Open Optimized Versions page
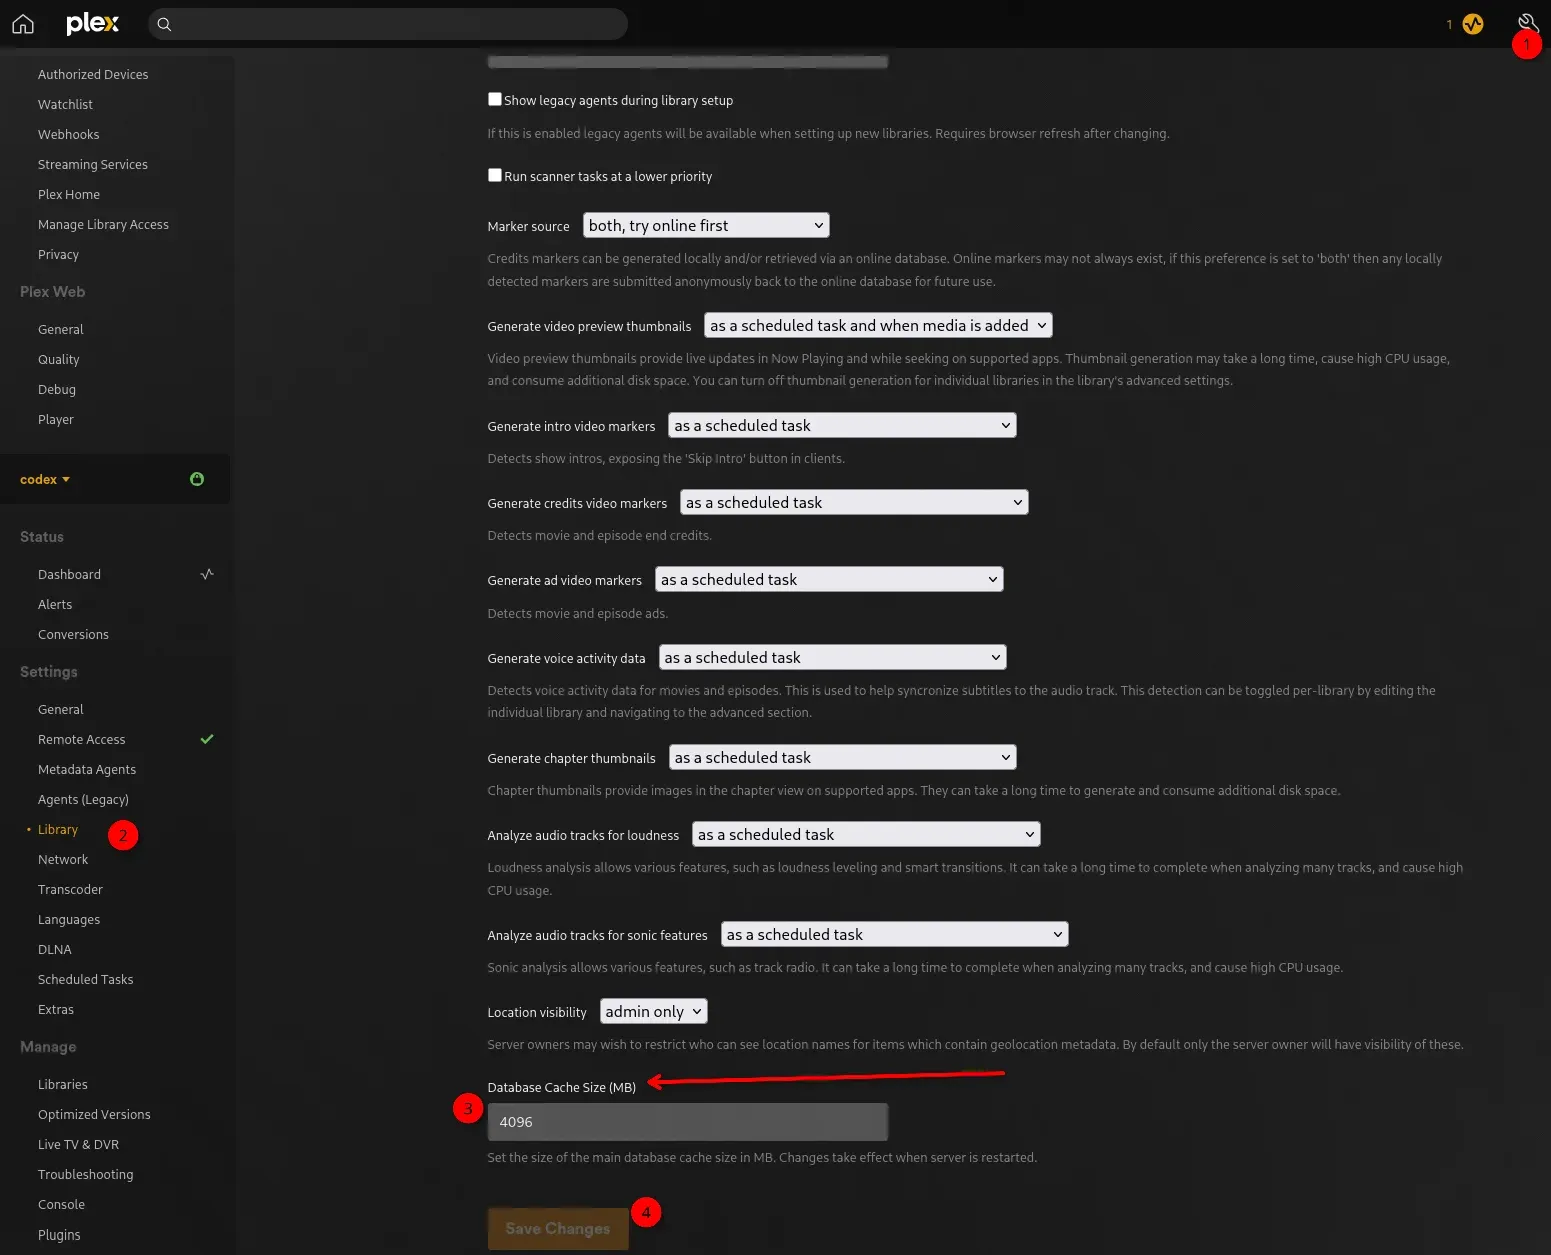 (94, 1114)
